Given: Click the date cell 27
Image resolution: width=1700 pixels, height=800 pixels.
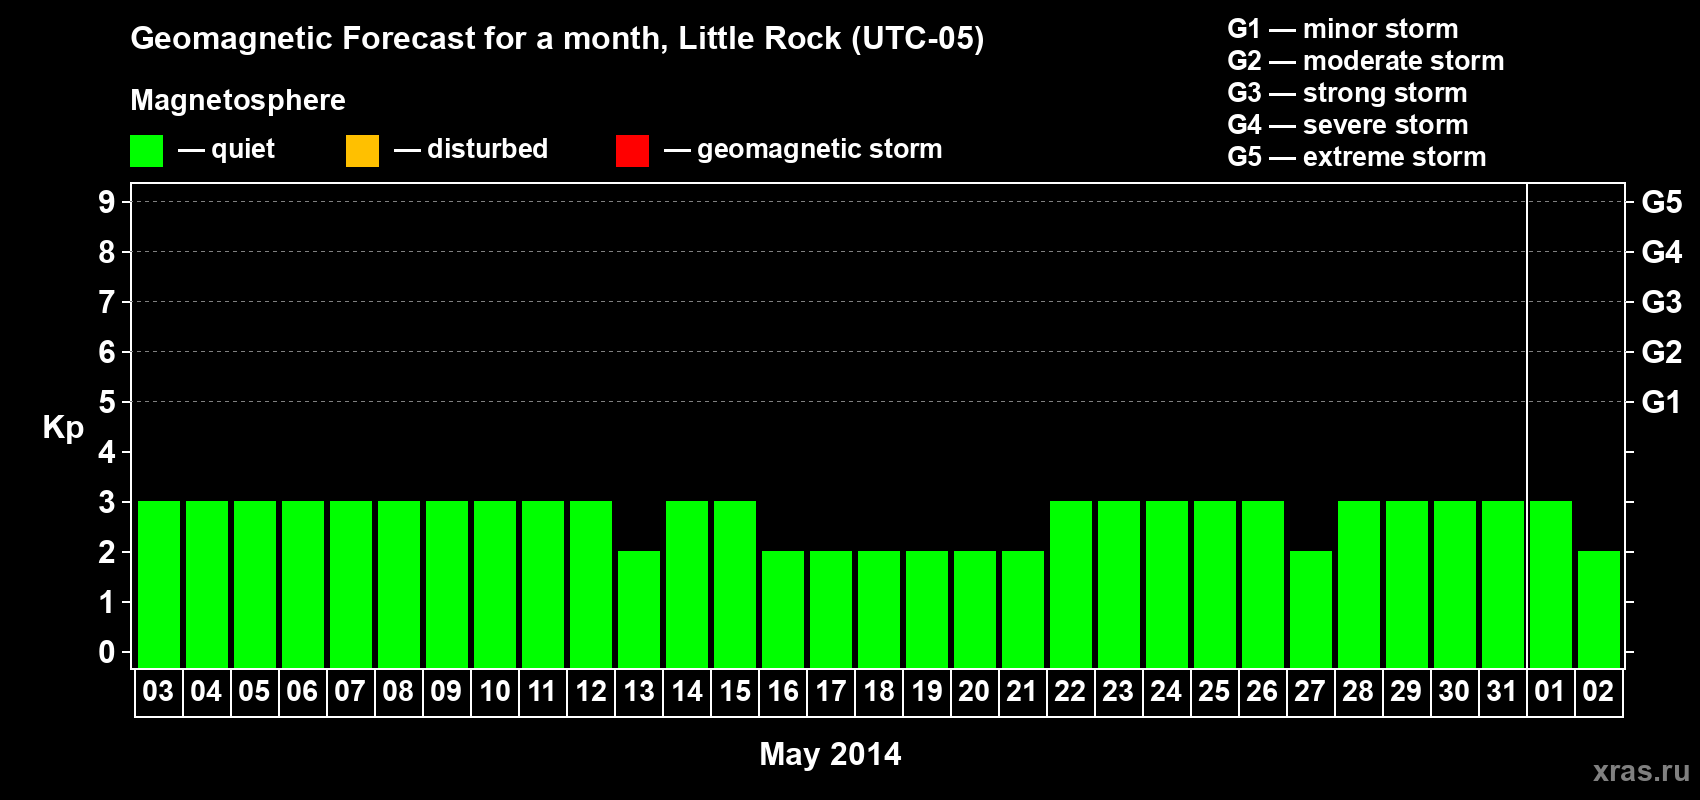Looking at the screenshot, I should [1310, 692].
